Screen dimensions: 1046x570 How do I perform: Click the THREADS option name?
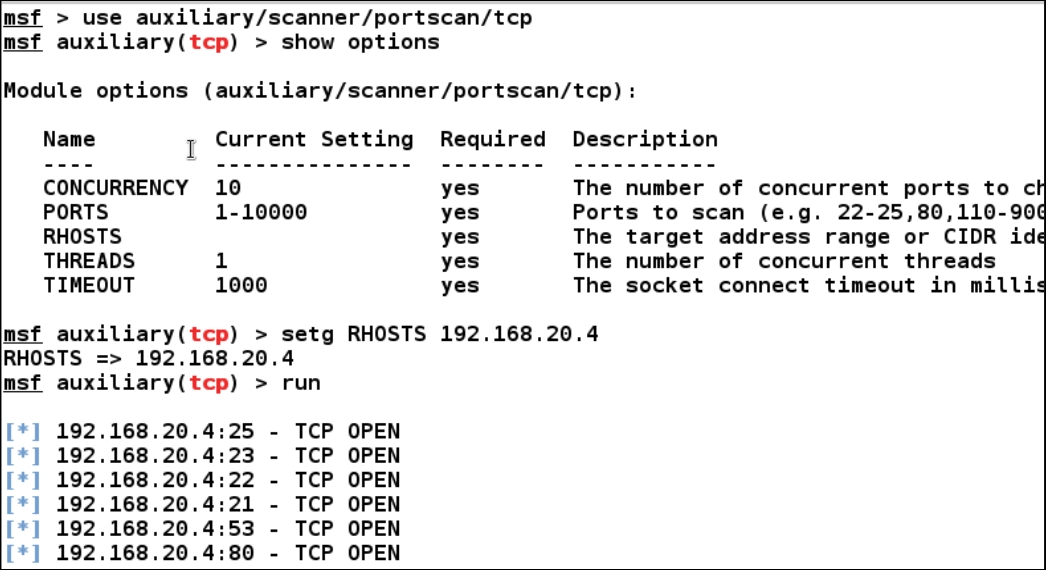(x=89, y=261)
